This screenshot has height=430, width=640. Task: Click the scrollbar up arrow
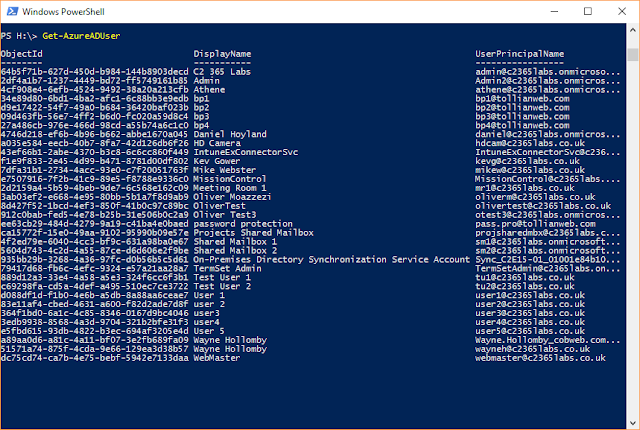click(633, 30)
